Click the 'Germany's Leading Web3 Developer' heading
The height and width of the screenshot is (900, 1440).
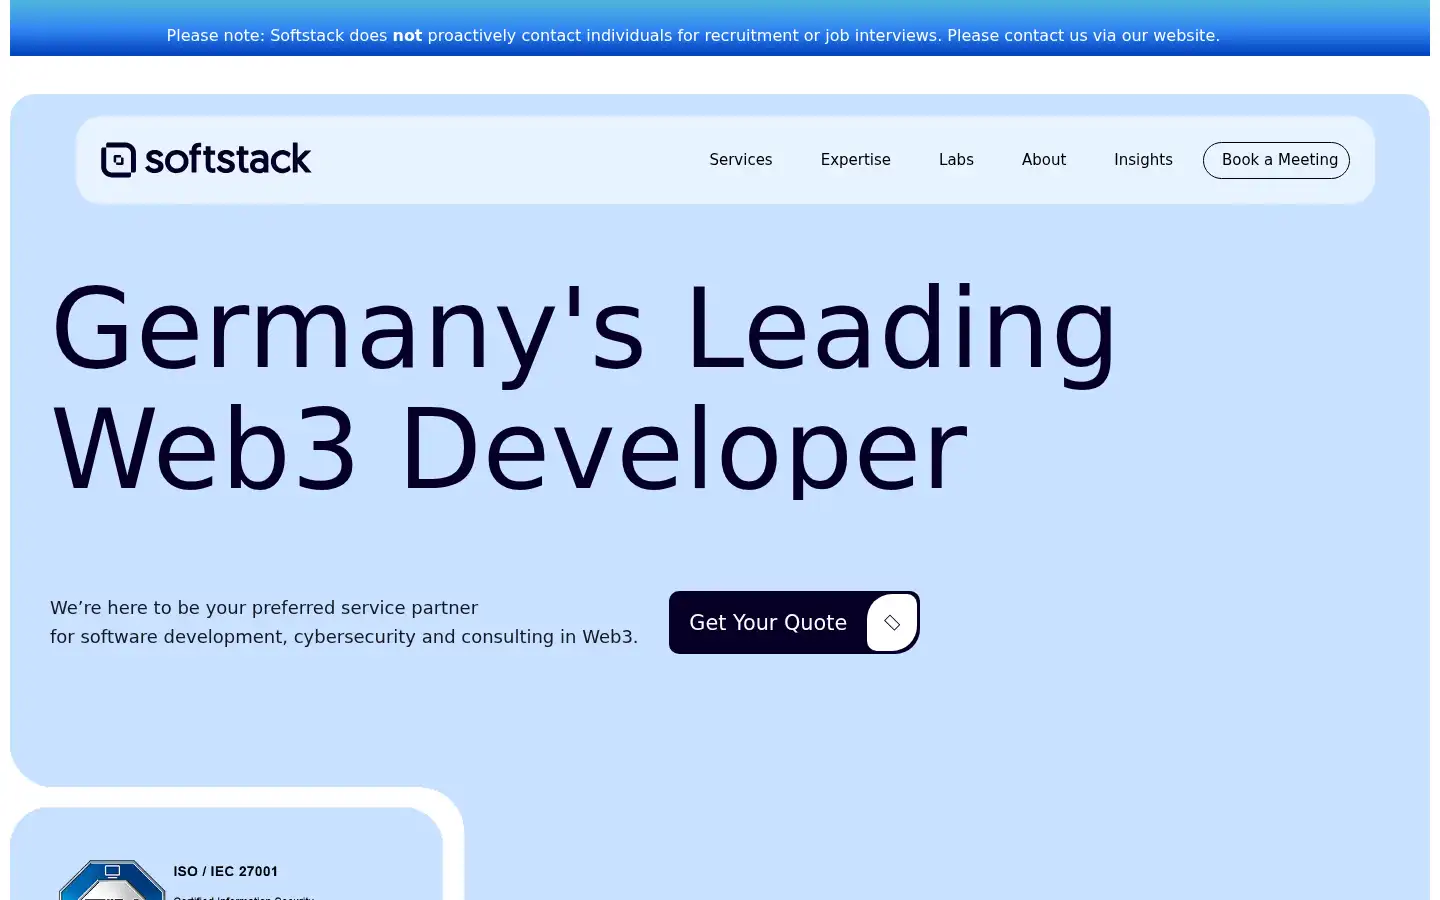click(583, 388)
